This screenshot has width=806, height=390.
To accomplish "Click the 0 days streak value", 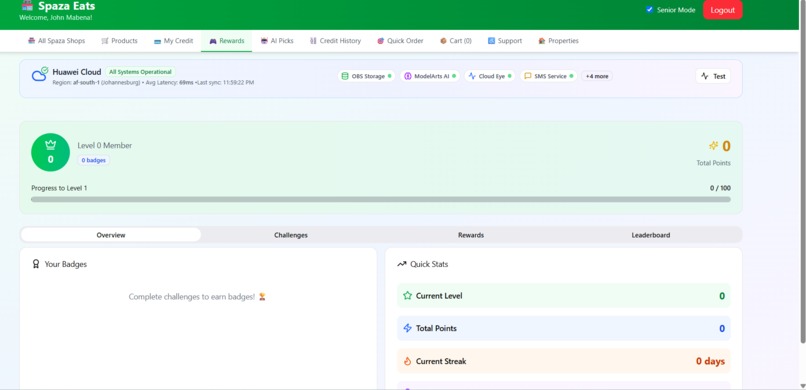I will (710, 361).
